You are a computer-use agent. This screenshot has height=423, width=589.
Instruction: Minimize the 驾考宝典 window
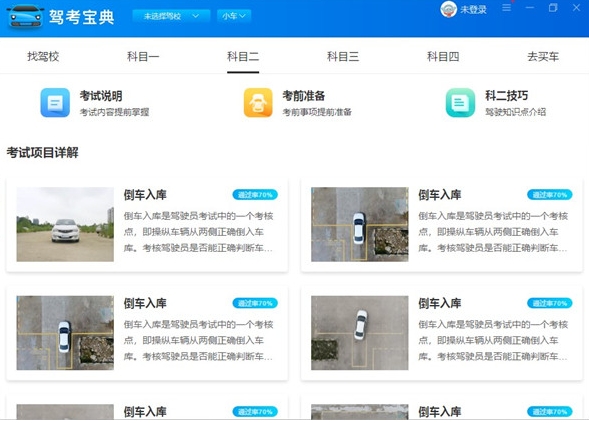click(x=530, y=8)
